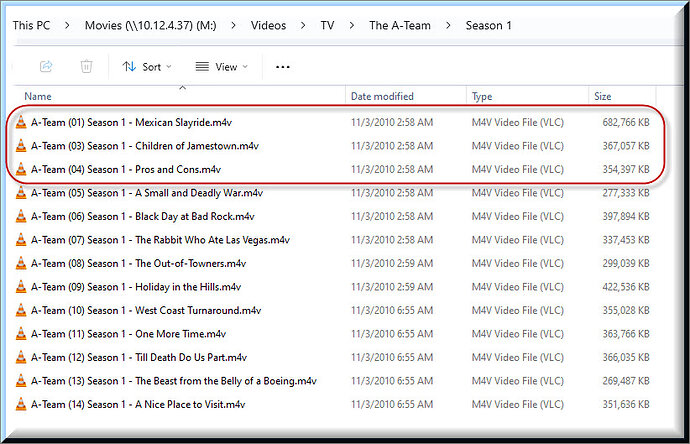
Task: Select file Till Death Do Us Part.m4v
Action: pyautogui.click(x=139, y=357)
